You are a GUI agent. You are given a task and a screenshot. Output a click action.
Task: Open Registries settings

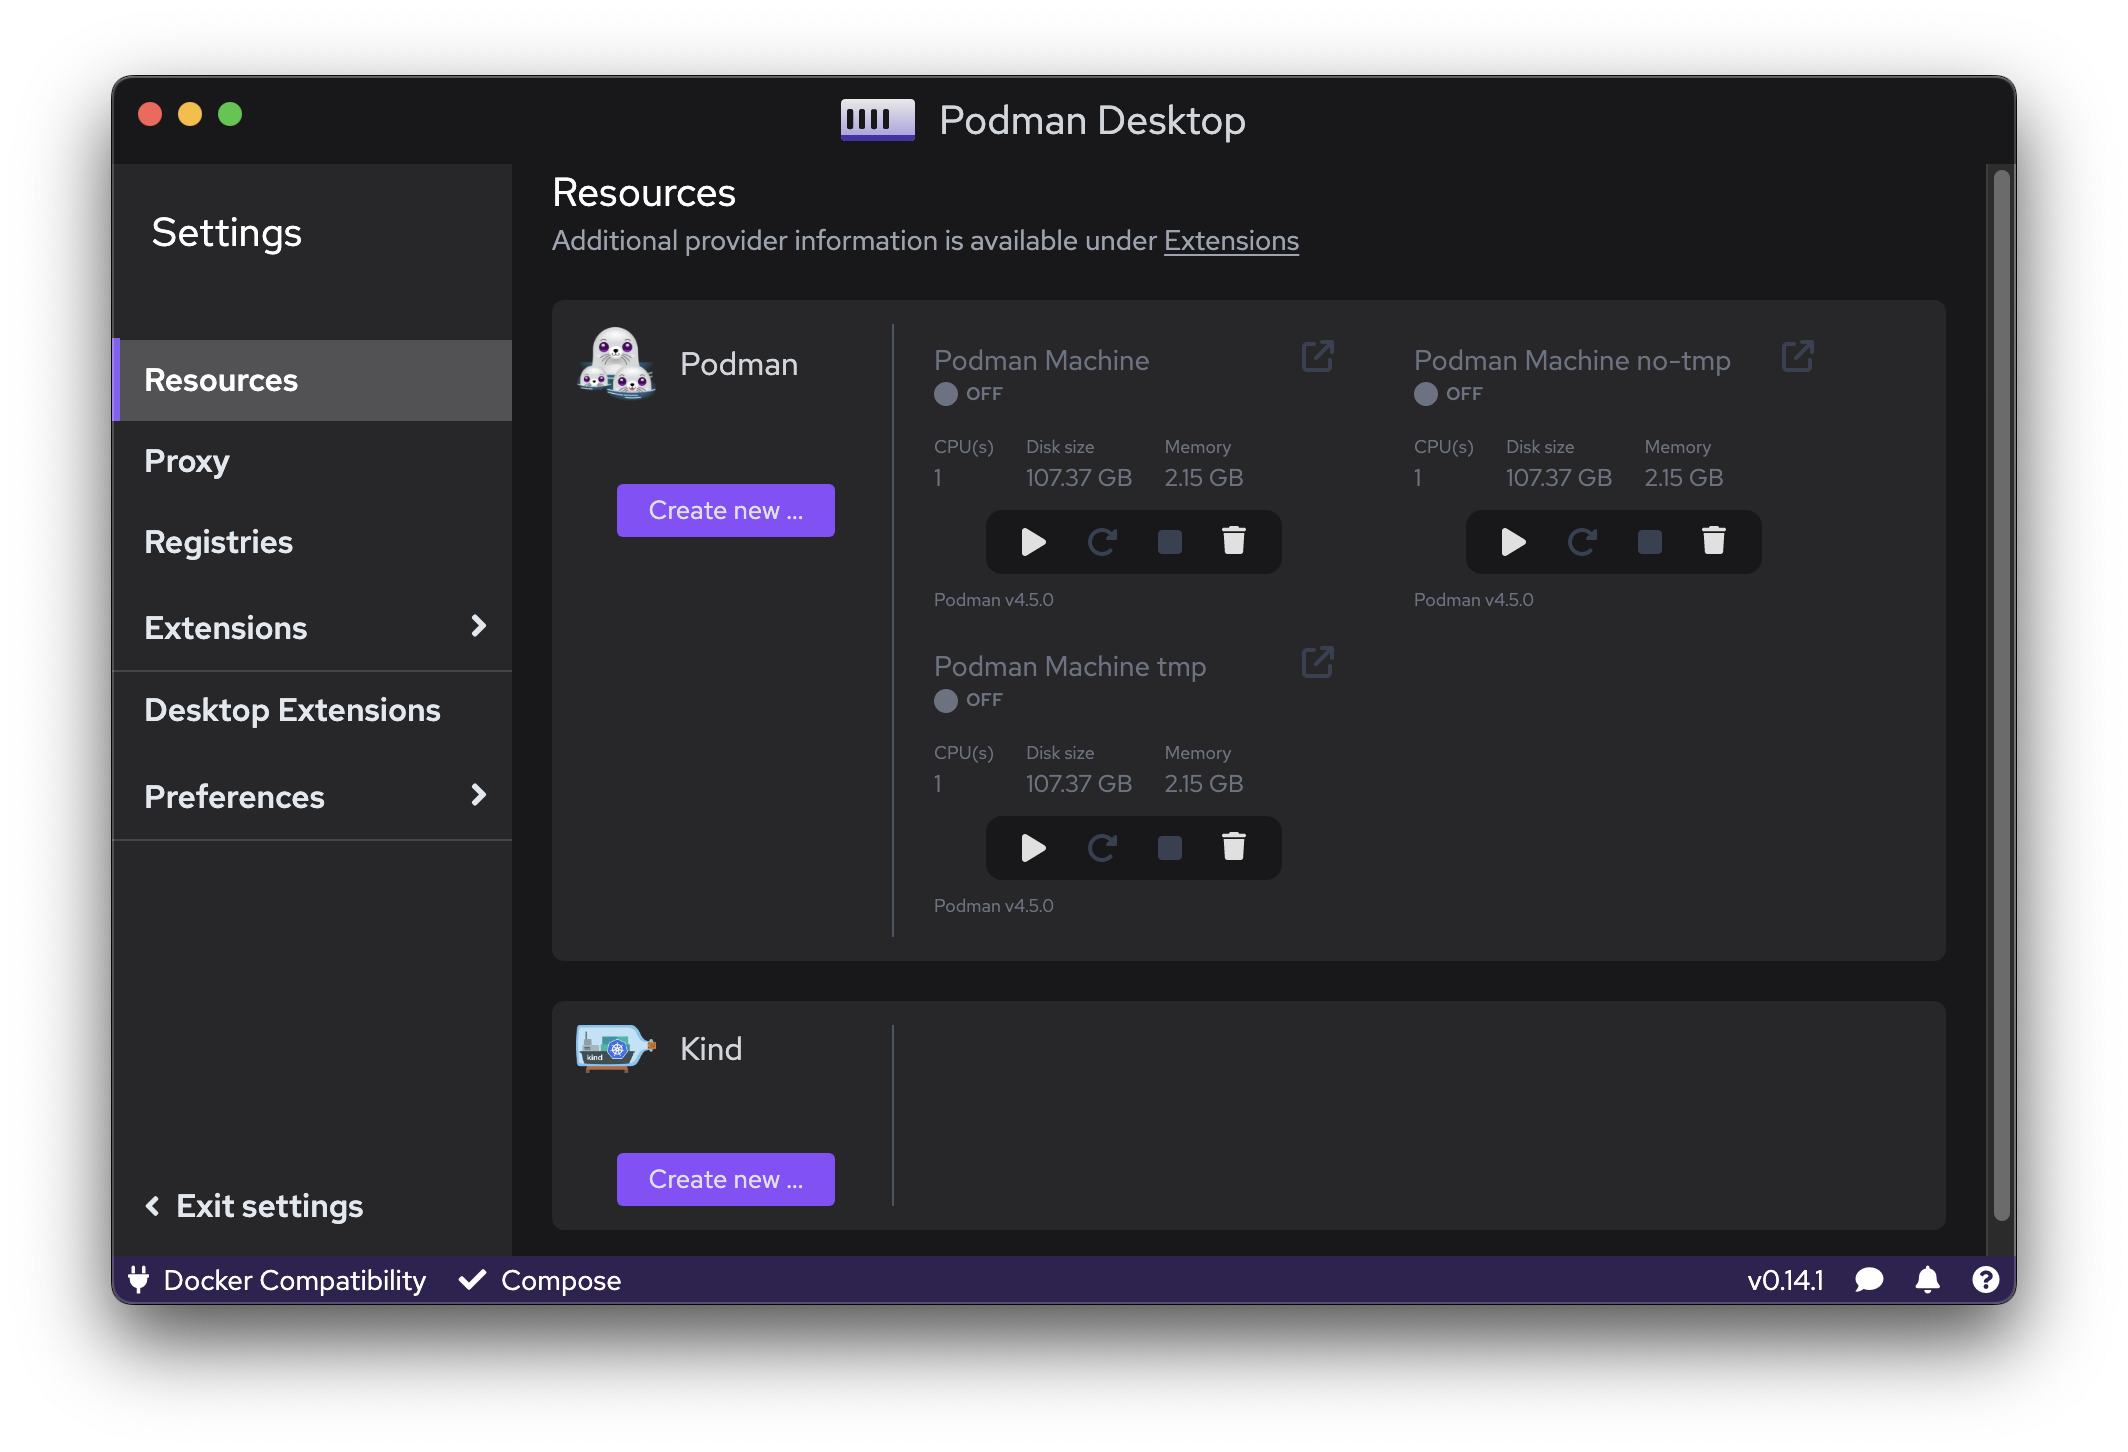coord(313,542)
